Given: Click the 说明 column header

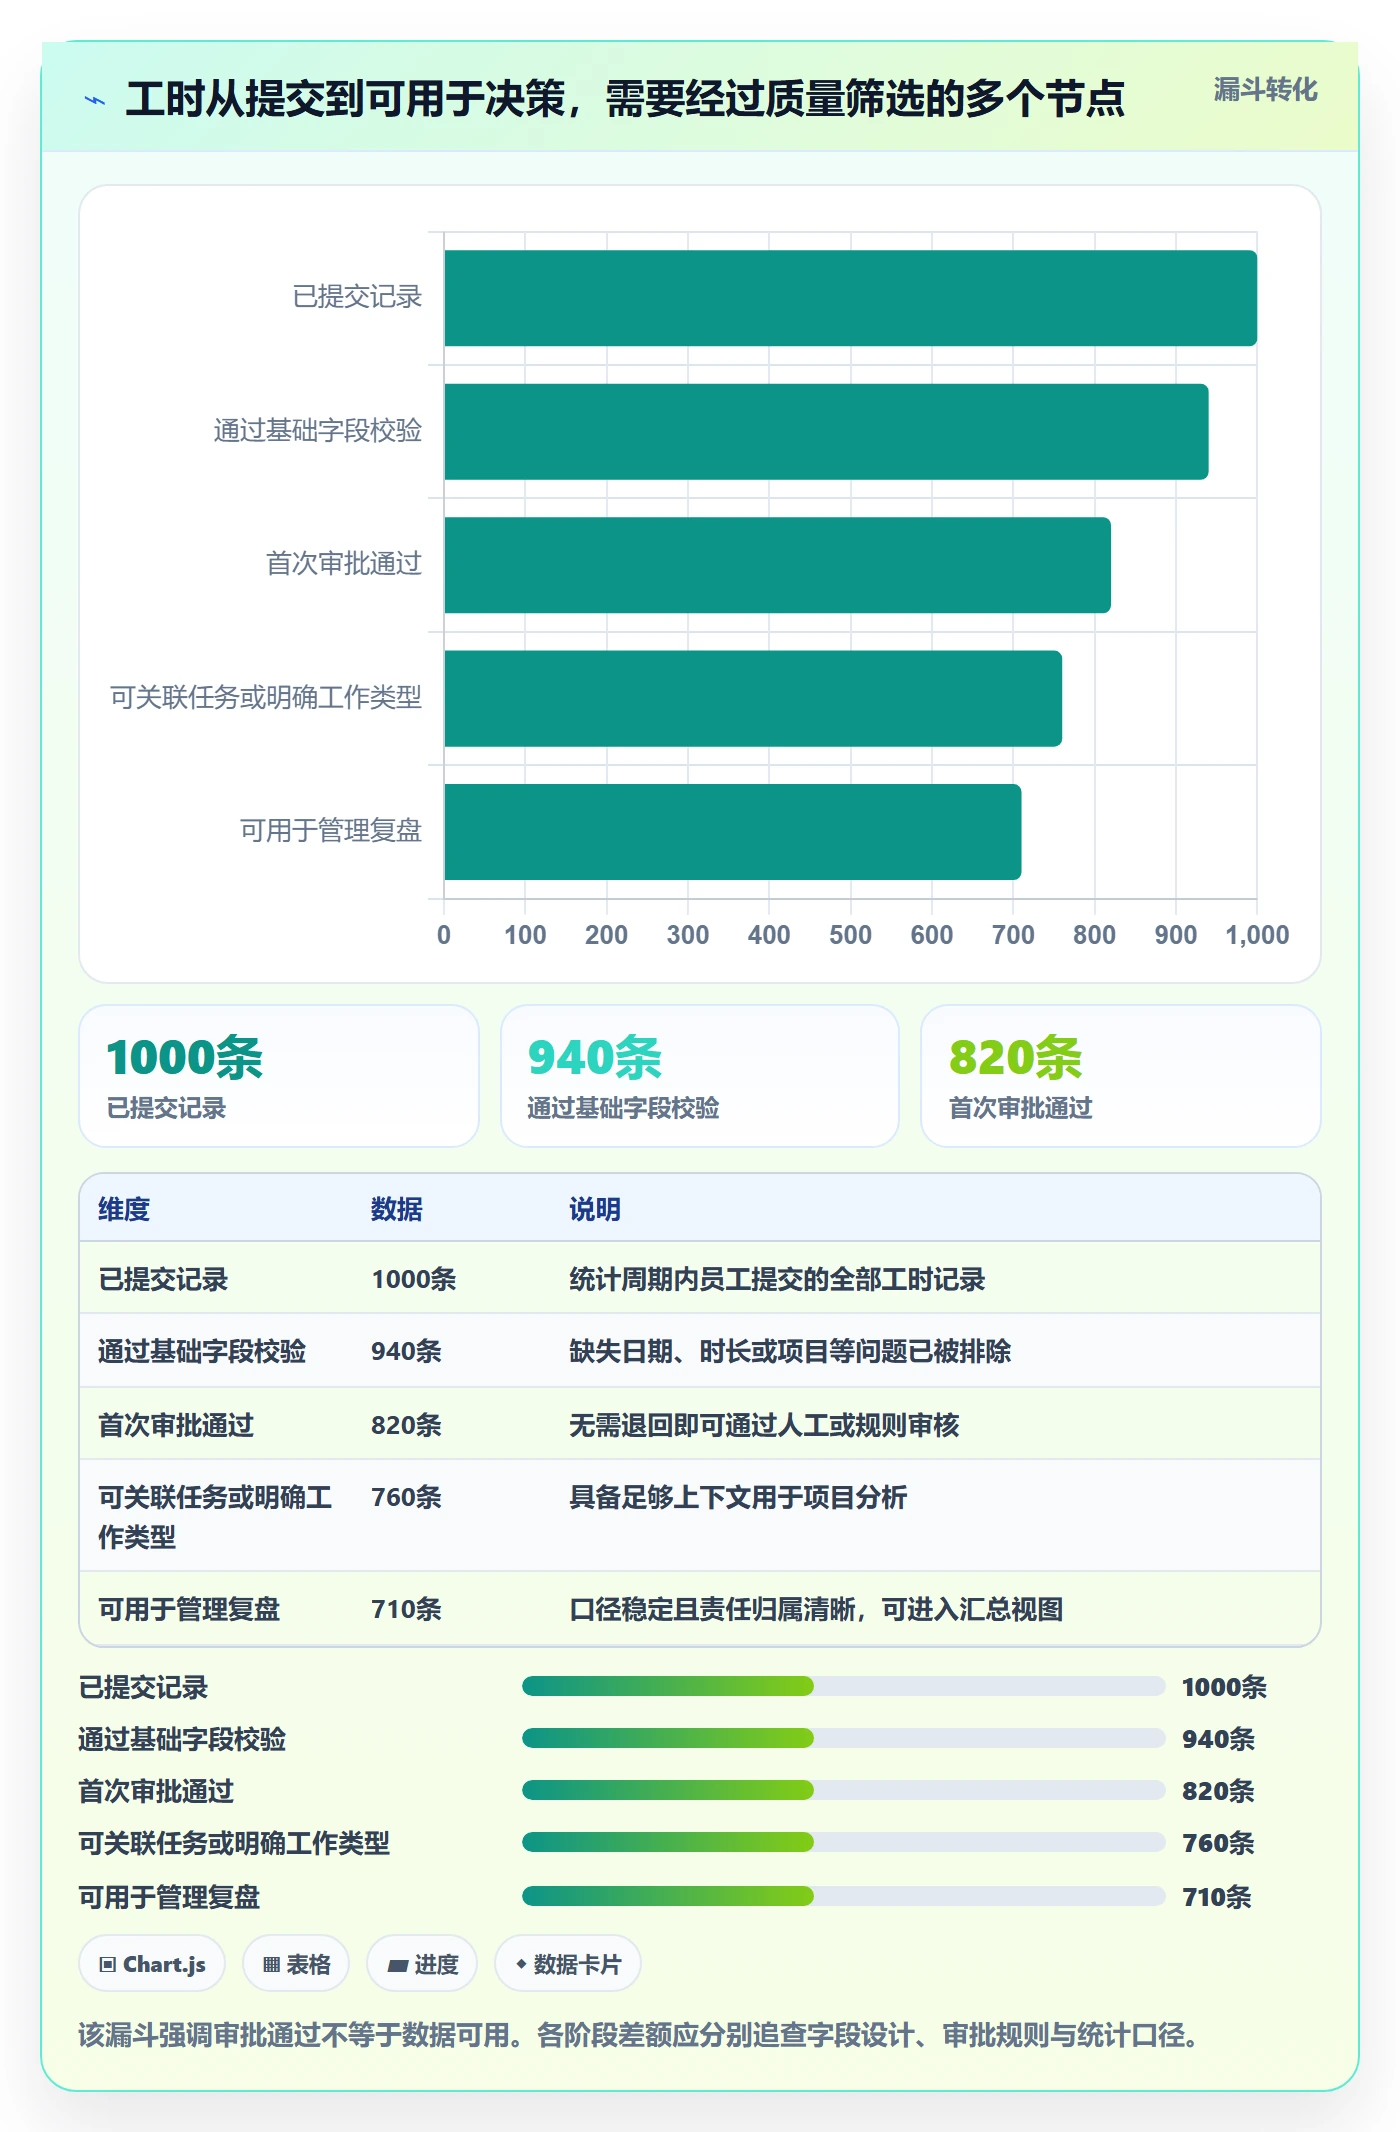Looking at the screenshot, I should [595, 1209].
